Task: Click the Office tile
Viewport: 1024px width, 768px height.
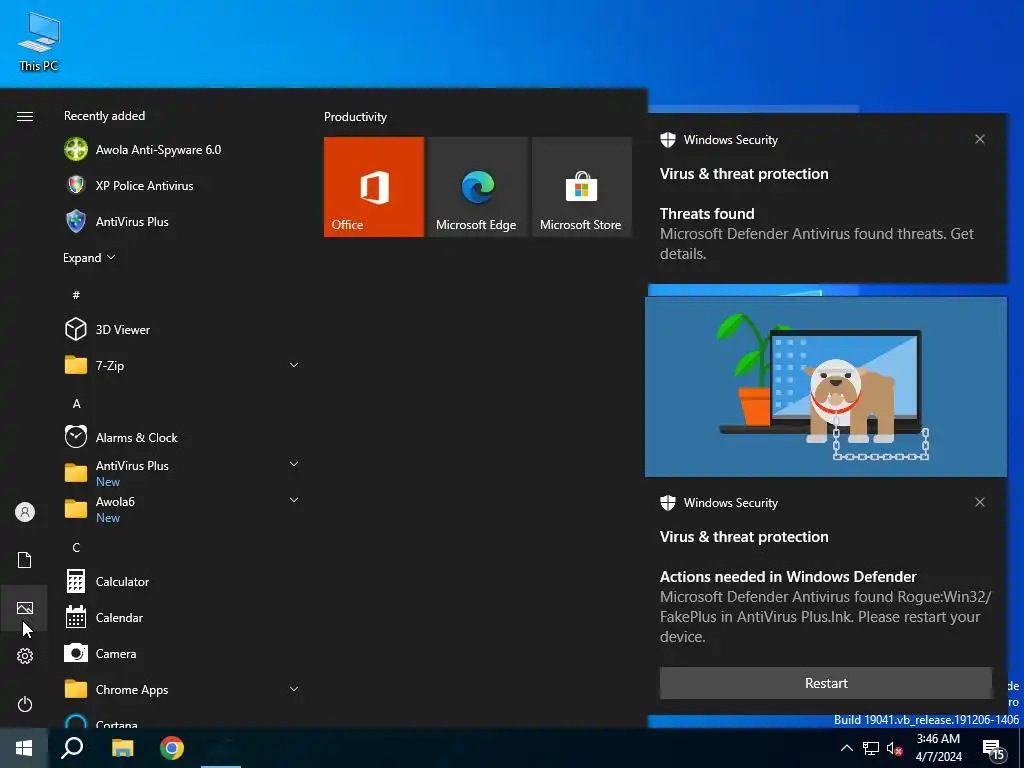Action: (x=374, y=187)
